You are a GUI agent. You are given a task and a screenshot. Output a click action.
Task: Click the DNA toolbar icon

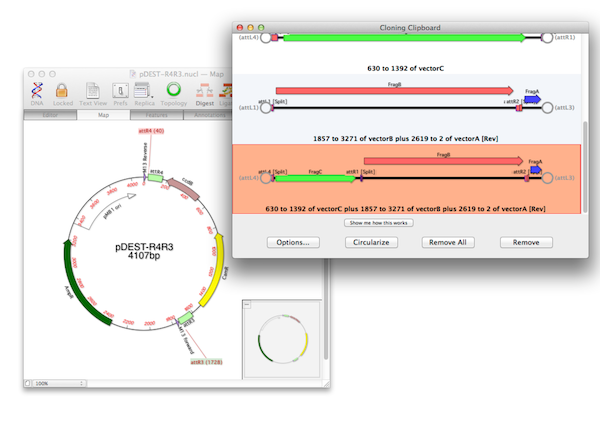click(37, 91)
